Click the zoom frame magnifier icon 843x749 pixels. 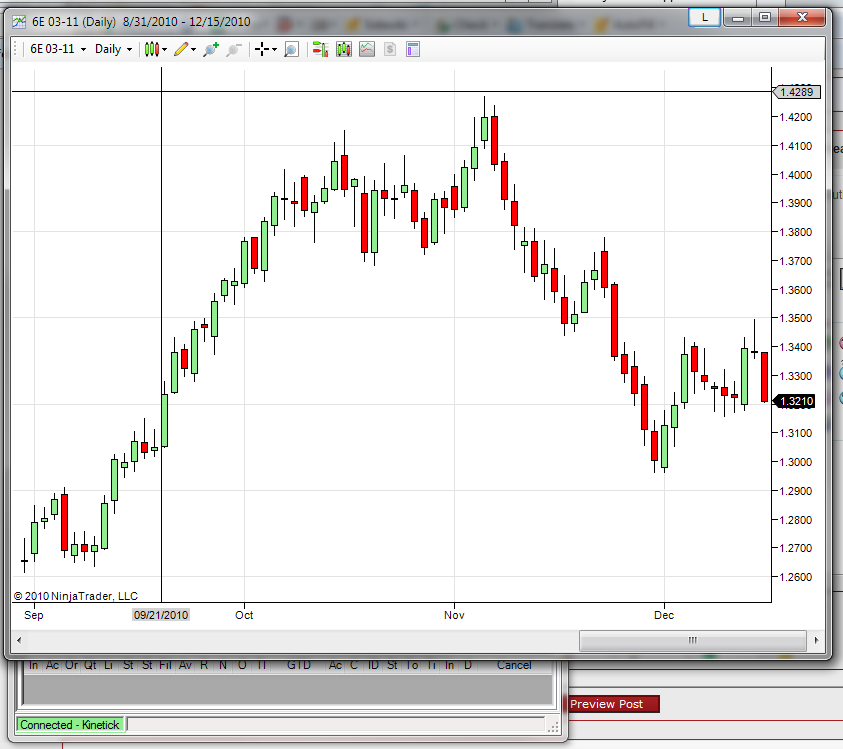291,49
